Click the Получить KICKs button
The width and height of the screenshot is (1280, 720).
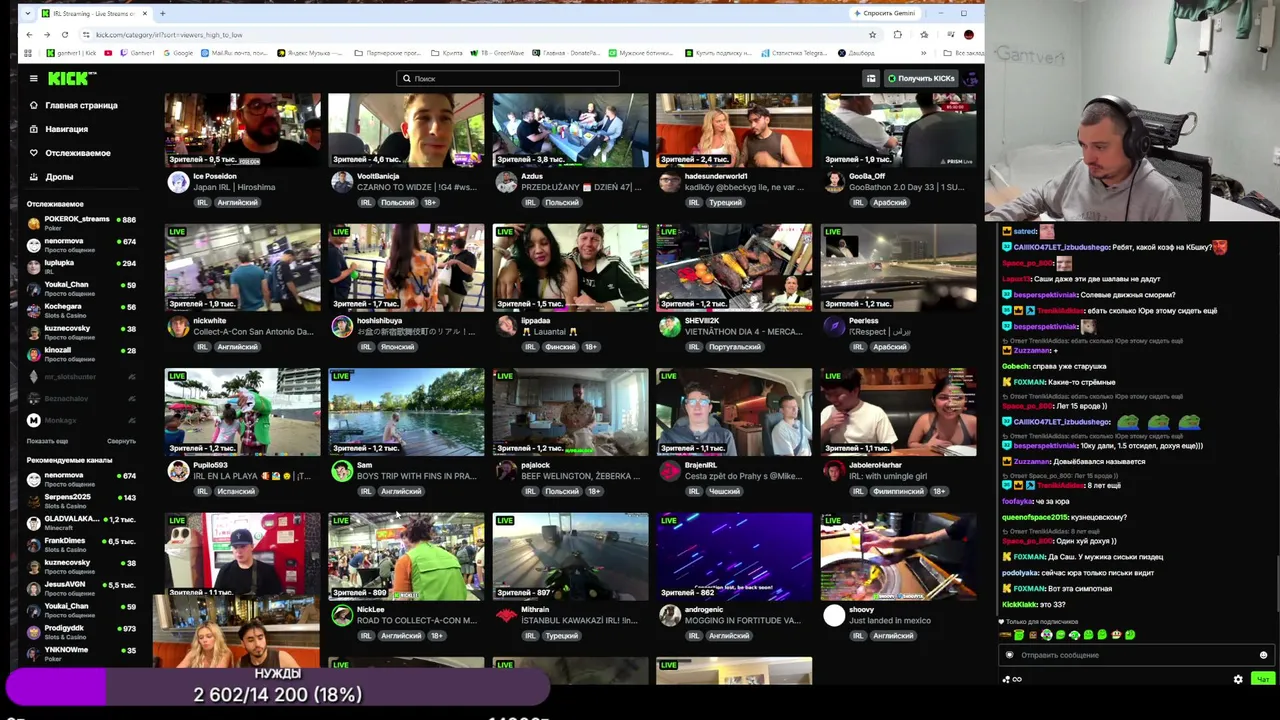921,78
